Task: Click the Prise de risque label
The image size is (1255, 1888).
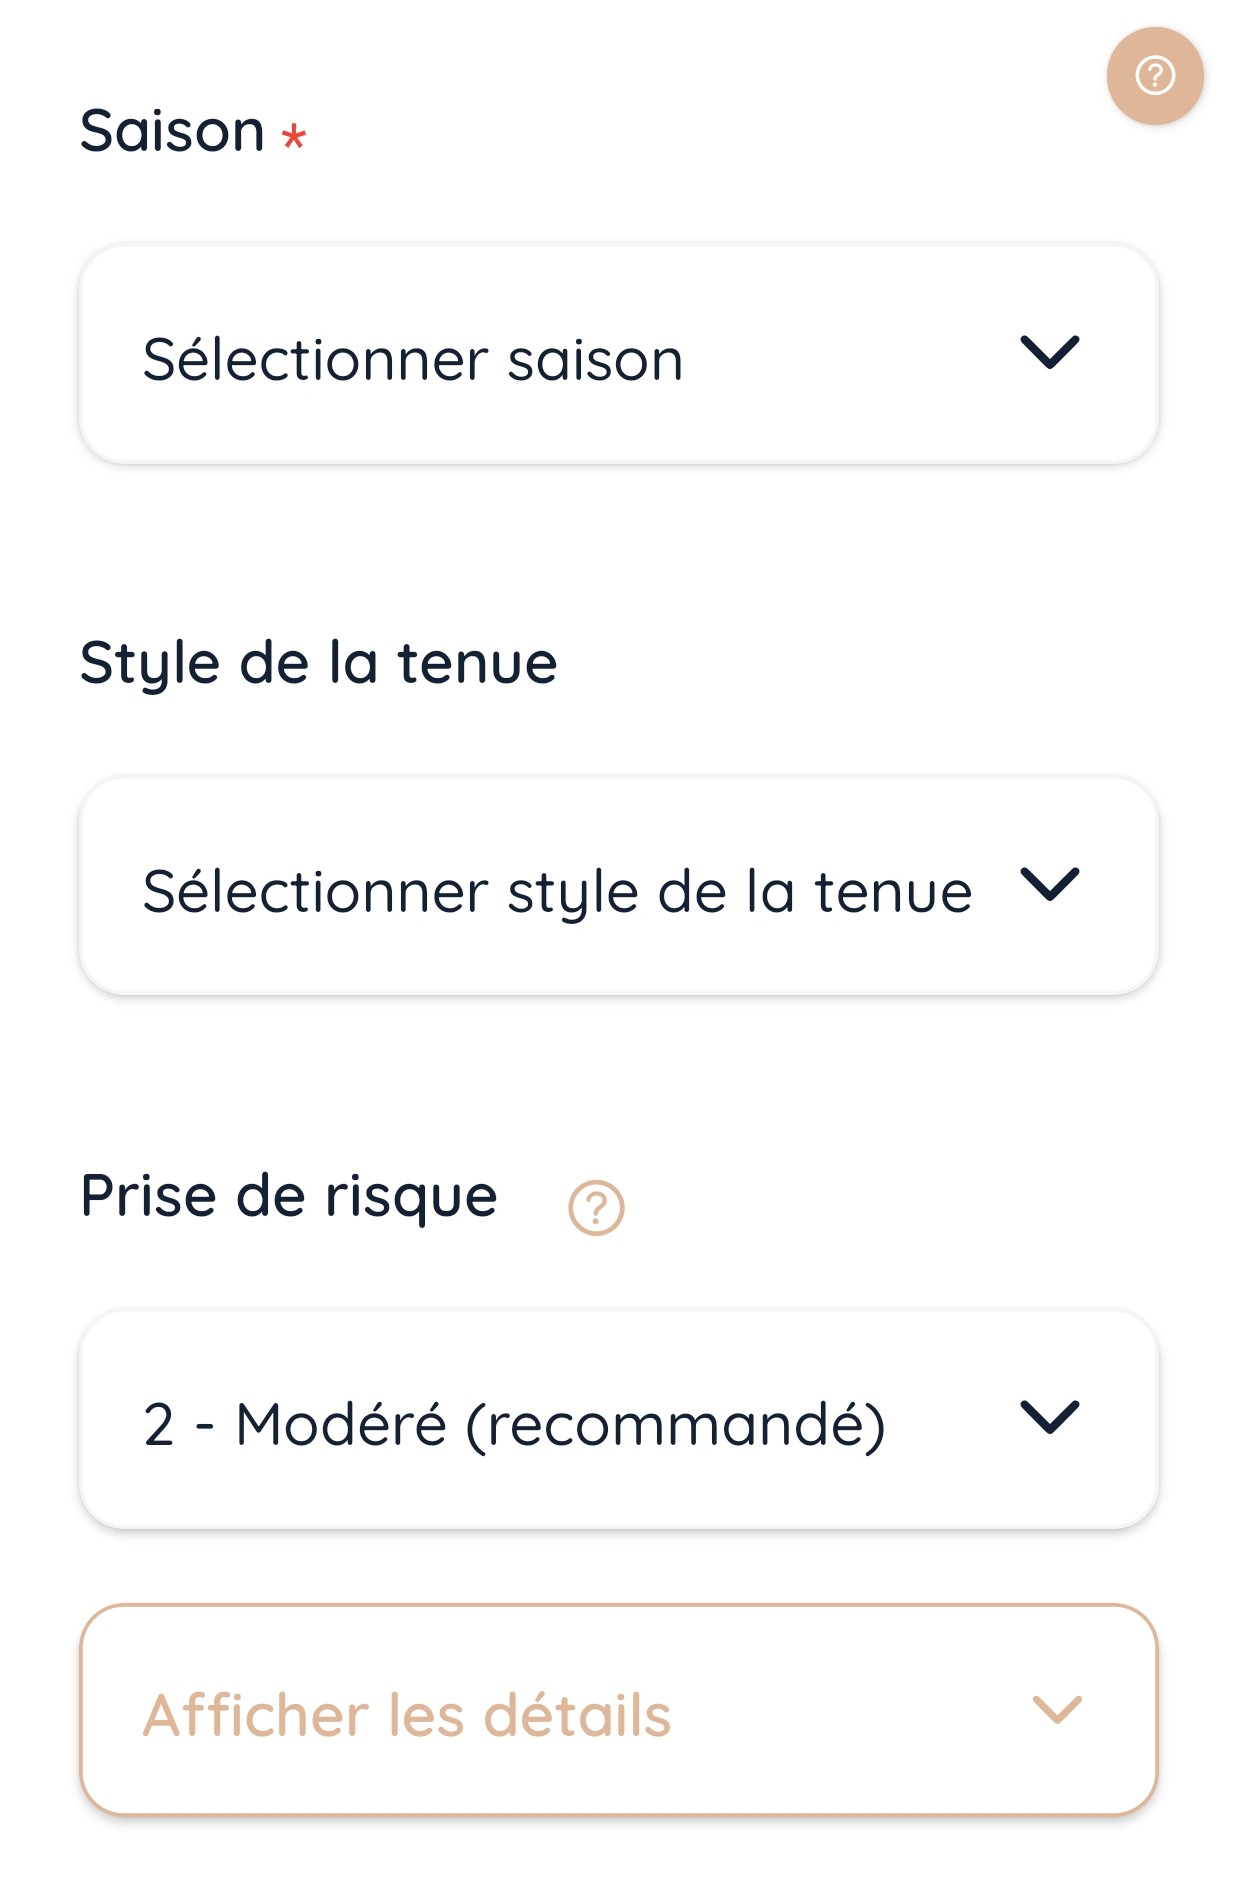Action: click(x=288, y=1196)
